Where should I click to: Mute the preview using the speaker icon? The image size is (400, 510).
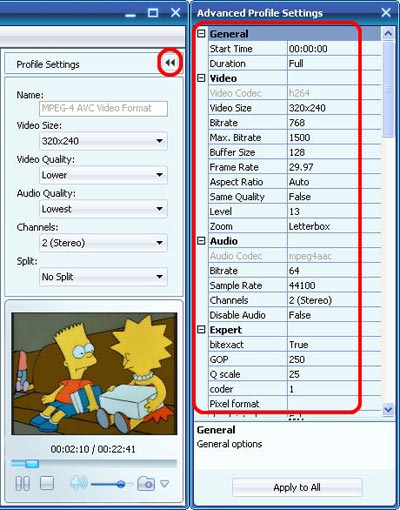click(79, 483)
